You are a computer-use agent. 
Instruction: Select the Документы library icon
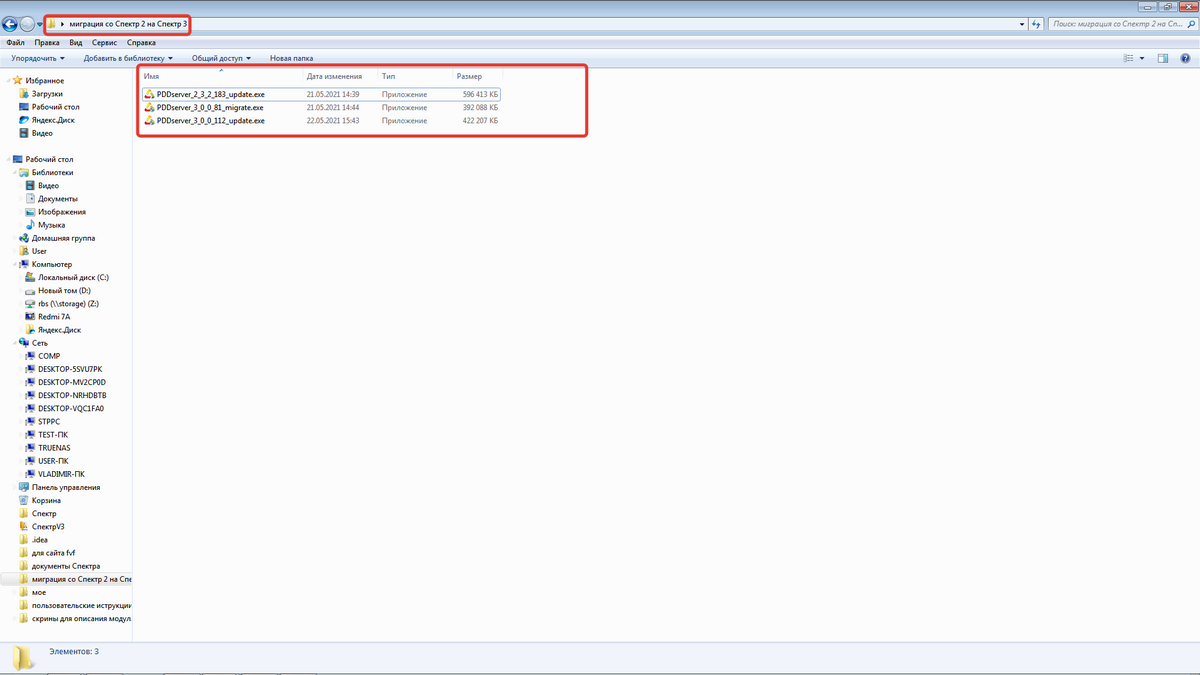pos(30,198)
